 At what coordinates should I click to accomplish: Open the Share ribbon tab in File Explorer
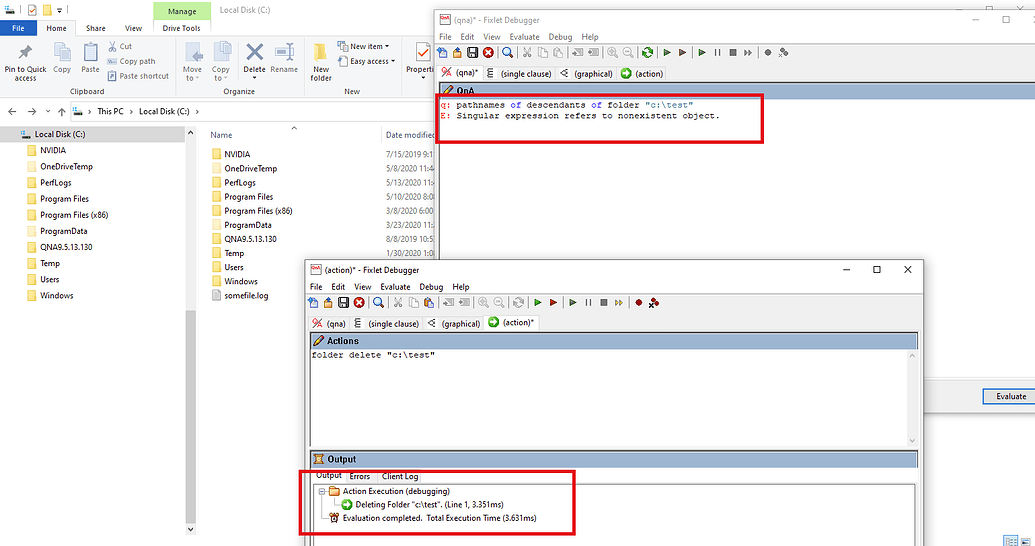[x=96, y=28]
